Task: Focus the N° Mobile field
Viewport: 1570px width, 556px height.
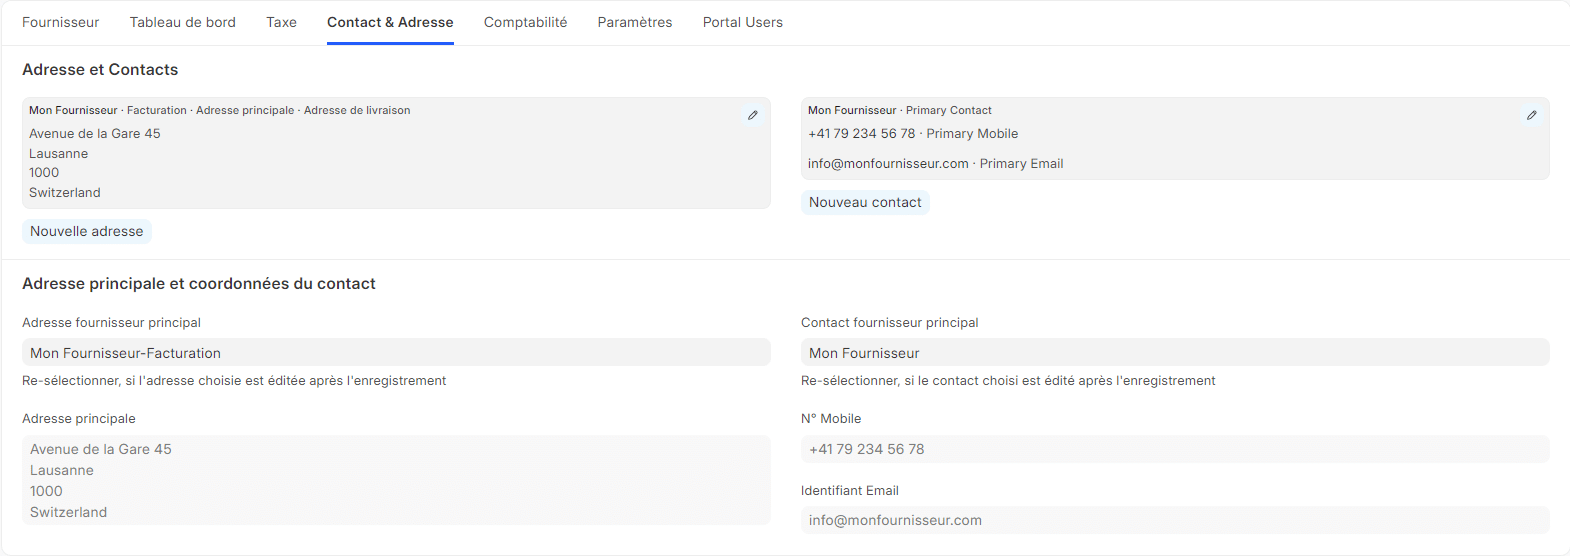Action: pyautogui.click(x=1175, y=449)
